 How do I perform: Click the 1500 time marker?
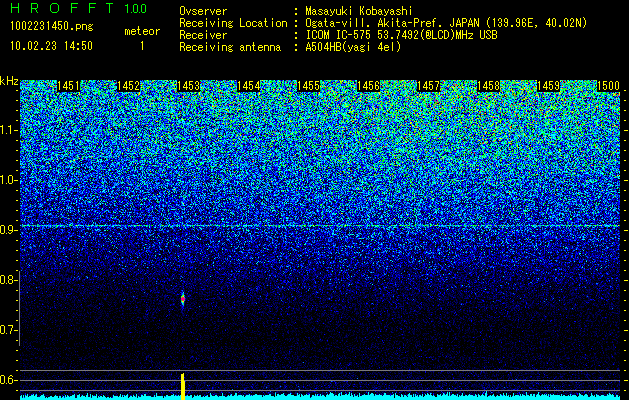pyautogui.click(x=609, y=86)
